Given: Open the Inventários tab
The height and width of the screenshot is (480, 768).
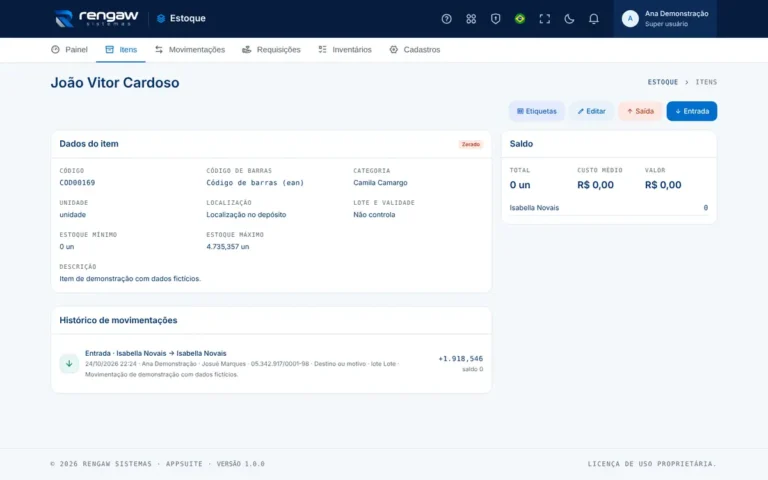Looking at the screenshot, I should (345, 49).
